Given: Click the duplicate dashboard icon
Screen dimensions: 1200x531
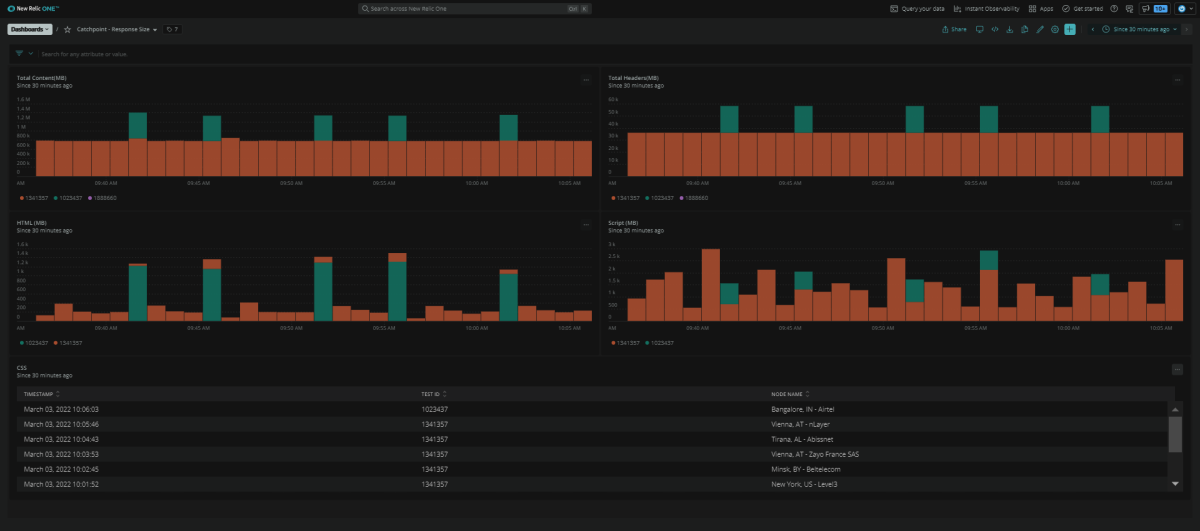Looking at the screenshot, I should tap(1025, 29).
